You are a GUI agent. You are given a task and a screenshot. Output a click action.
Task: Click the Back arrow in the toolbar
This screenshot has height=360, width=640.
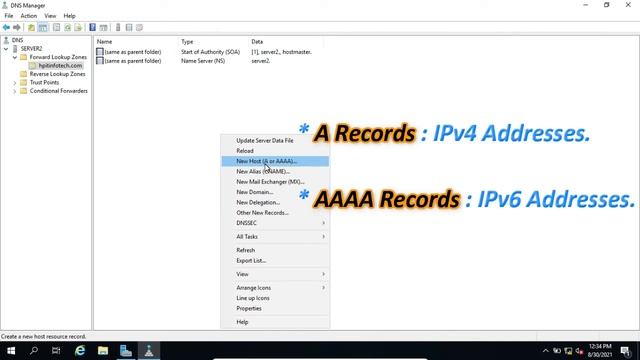(x=6, y=27)
